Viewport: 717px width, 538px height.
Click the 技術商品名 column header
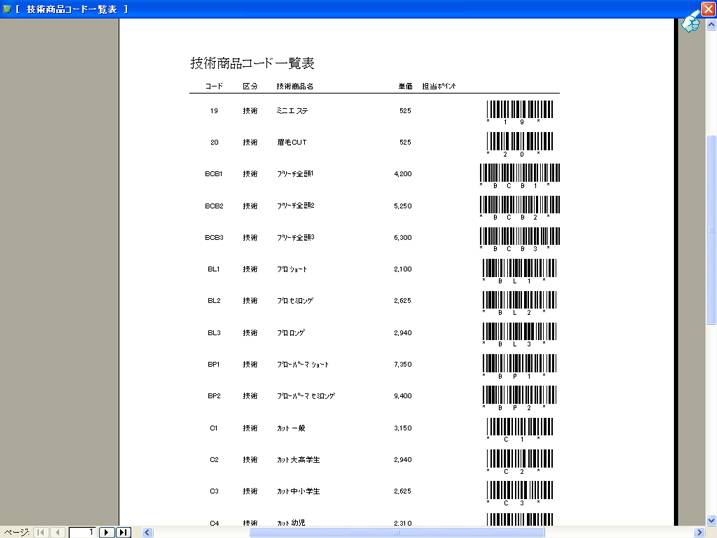pyautogui.click(x=294, y=86)
